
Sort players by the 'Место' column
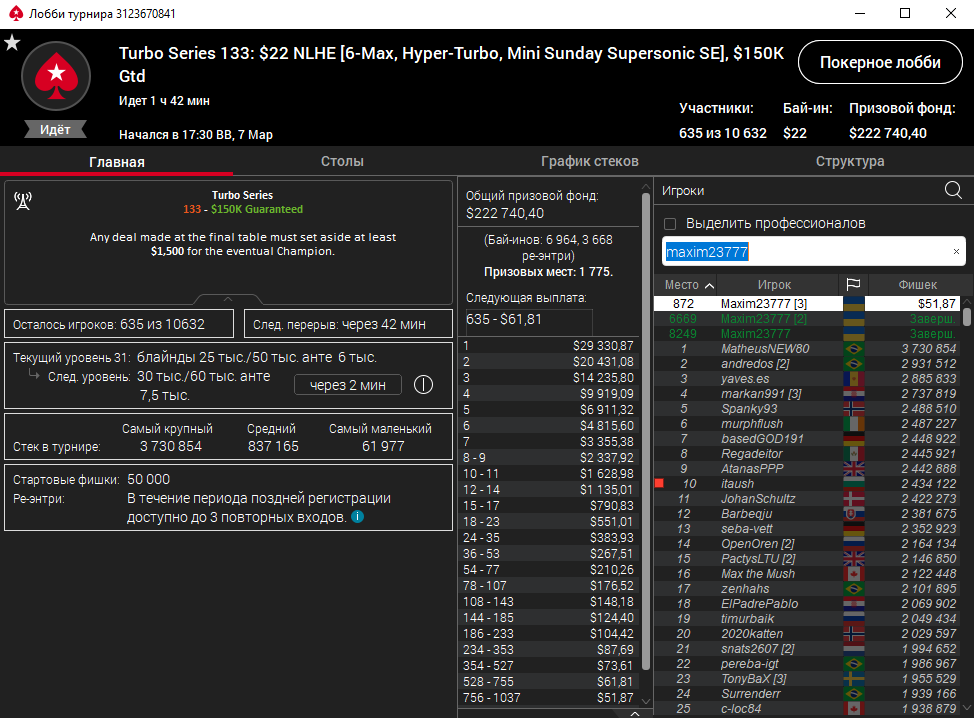point(689,284)
